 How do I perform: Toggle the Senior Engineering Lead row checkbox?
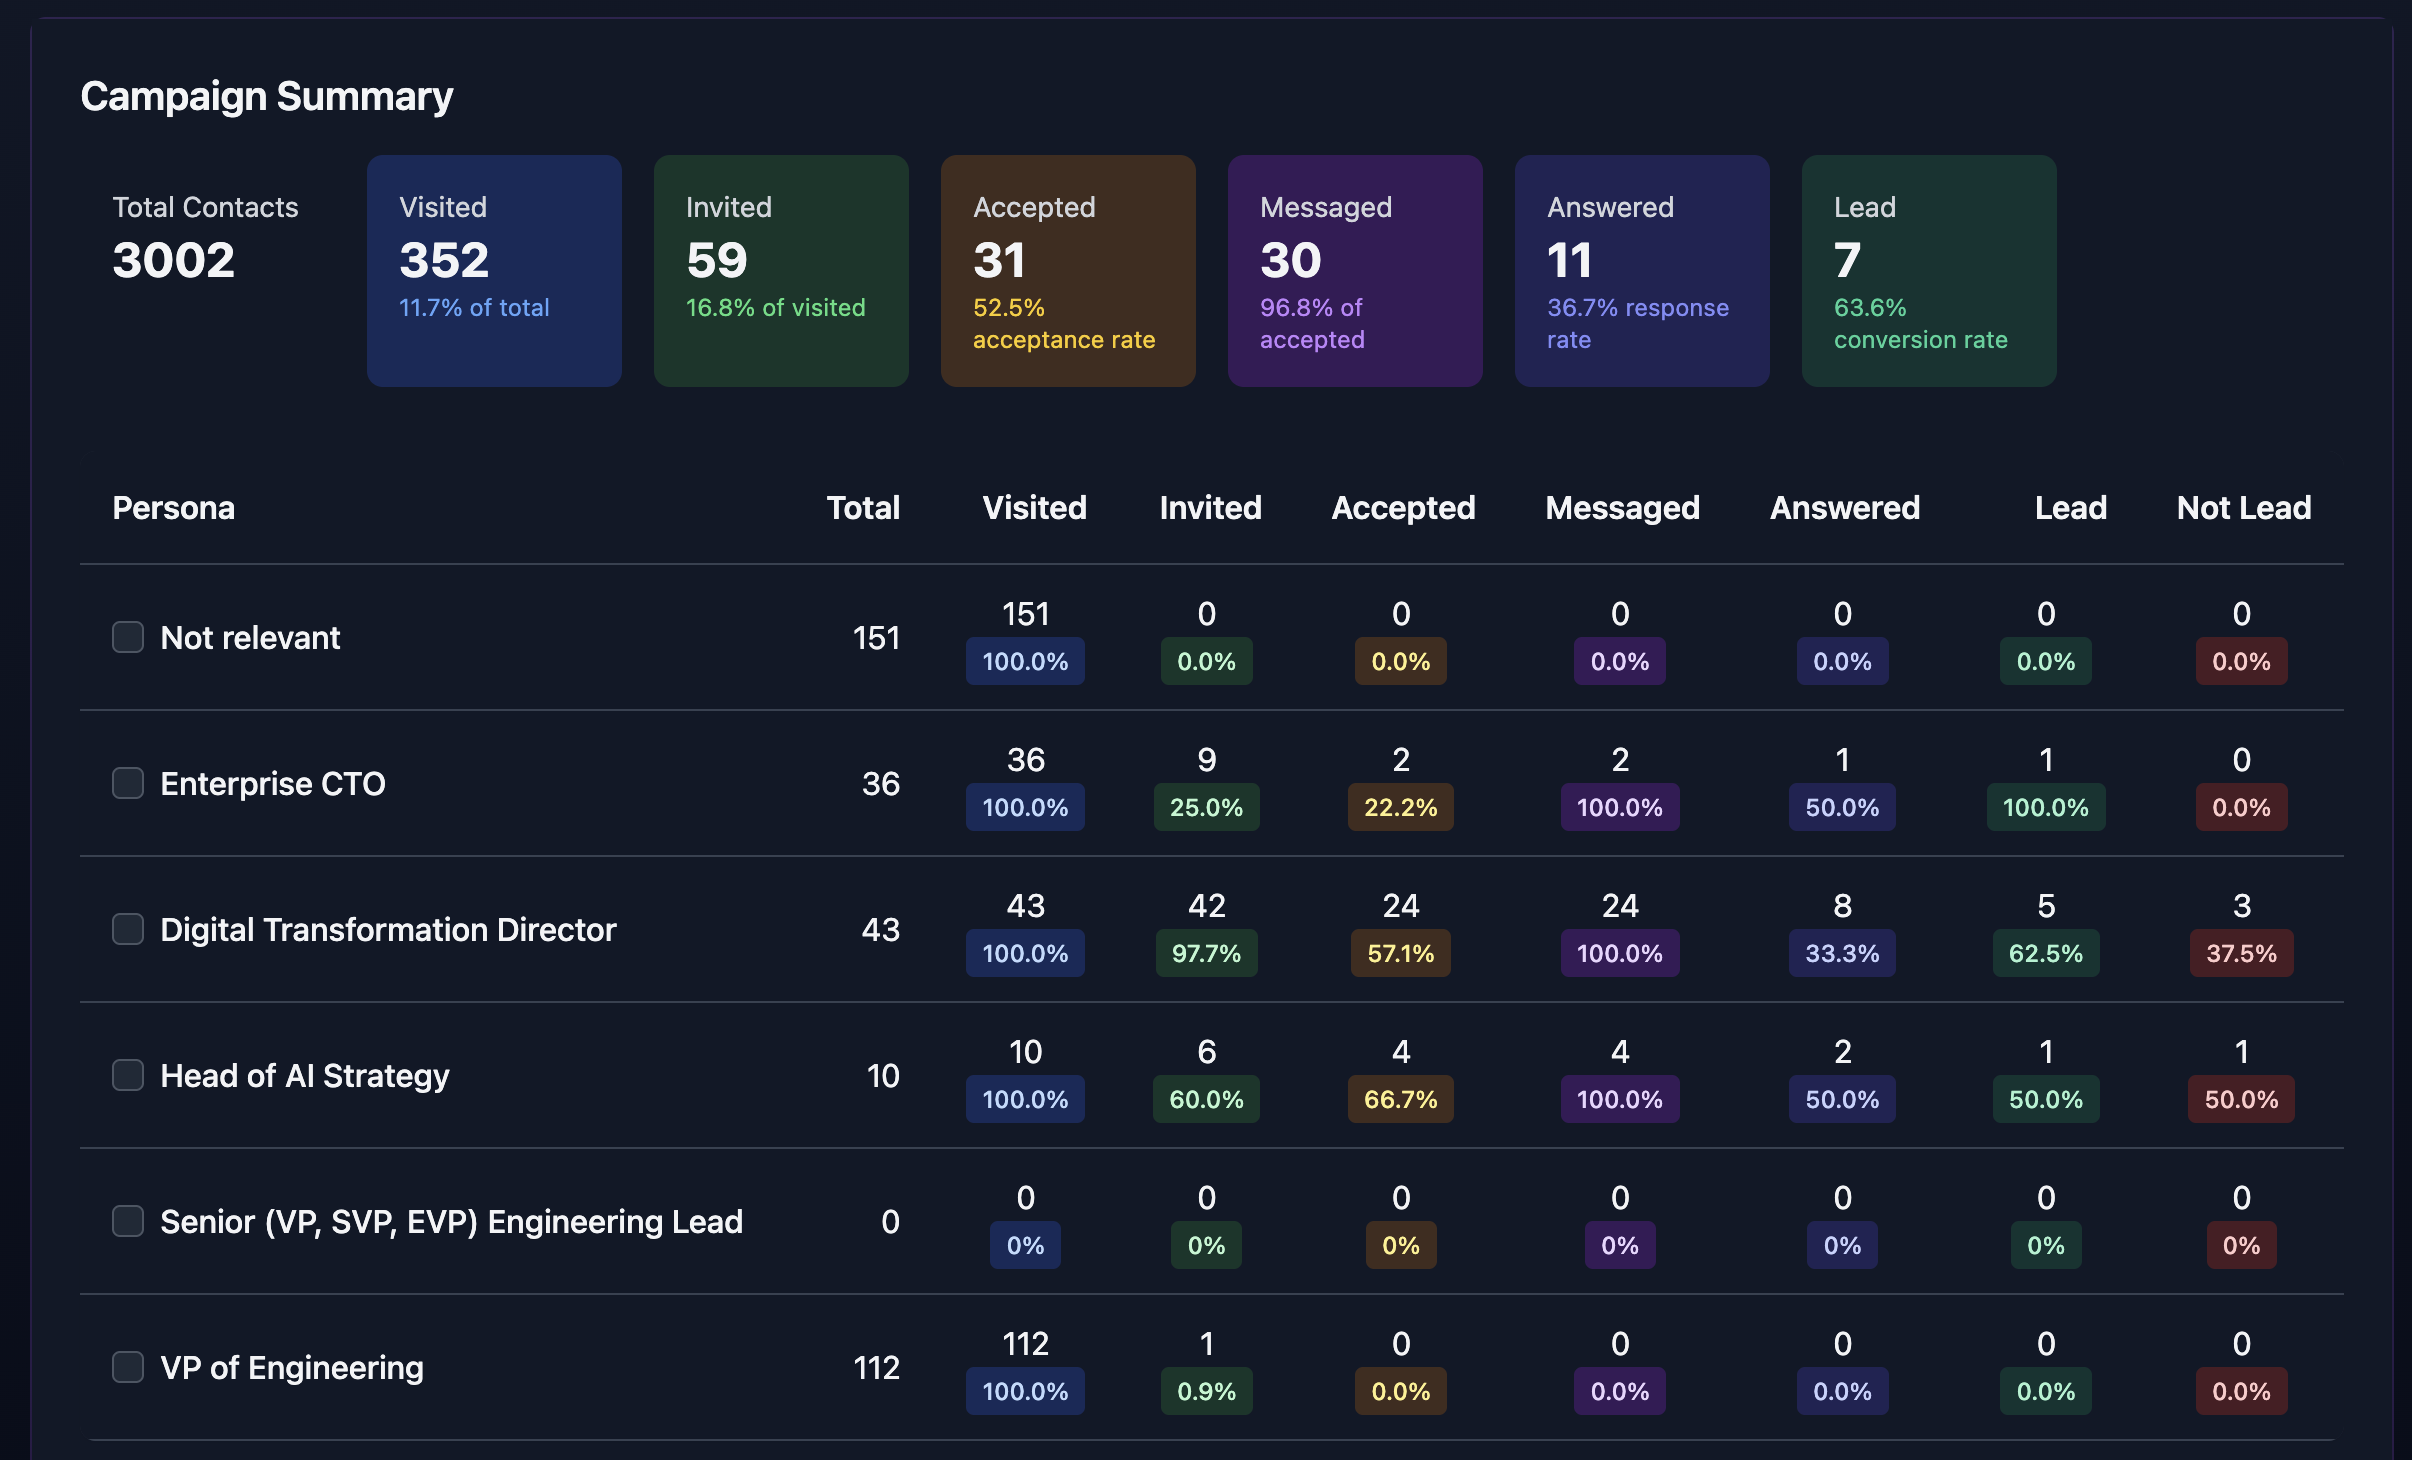[128, 1221]
